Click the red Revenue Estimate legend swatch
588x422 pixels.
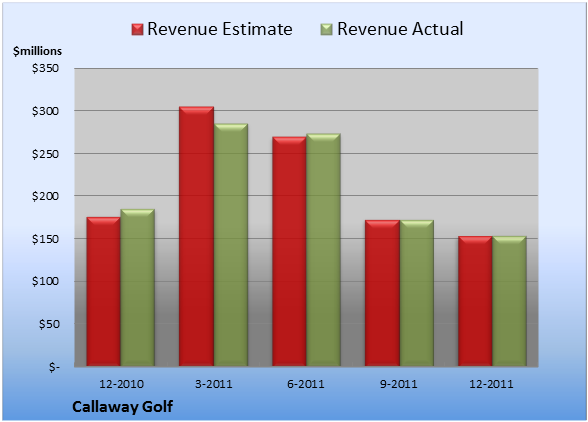click(137, 29)
